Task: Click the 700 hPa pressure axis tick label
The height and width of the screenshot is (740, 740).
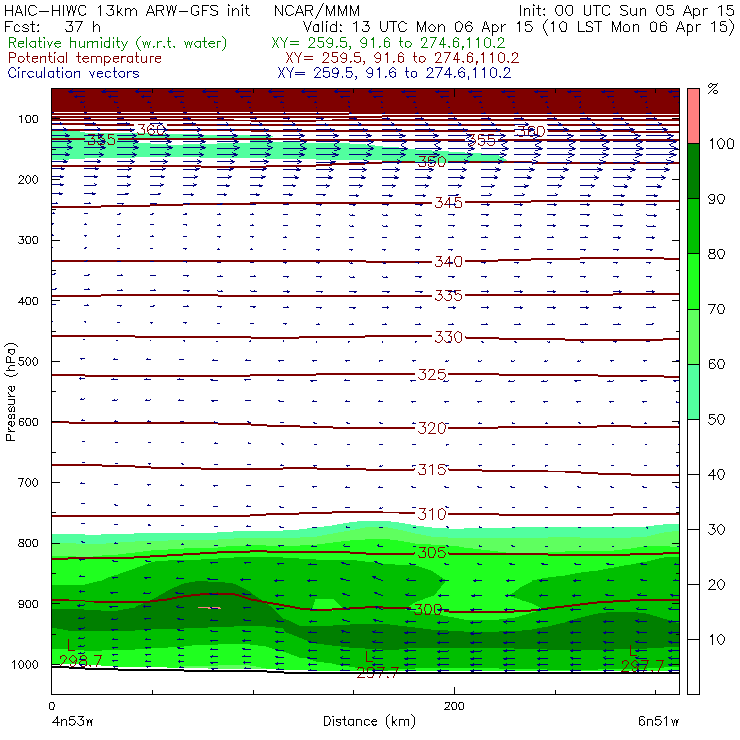Action: (x=29, y=483)
